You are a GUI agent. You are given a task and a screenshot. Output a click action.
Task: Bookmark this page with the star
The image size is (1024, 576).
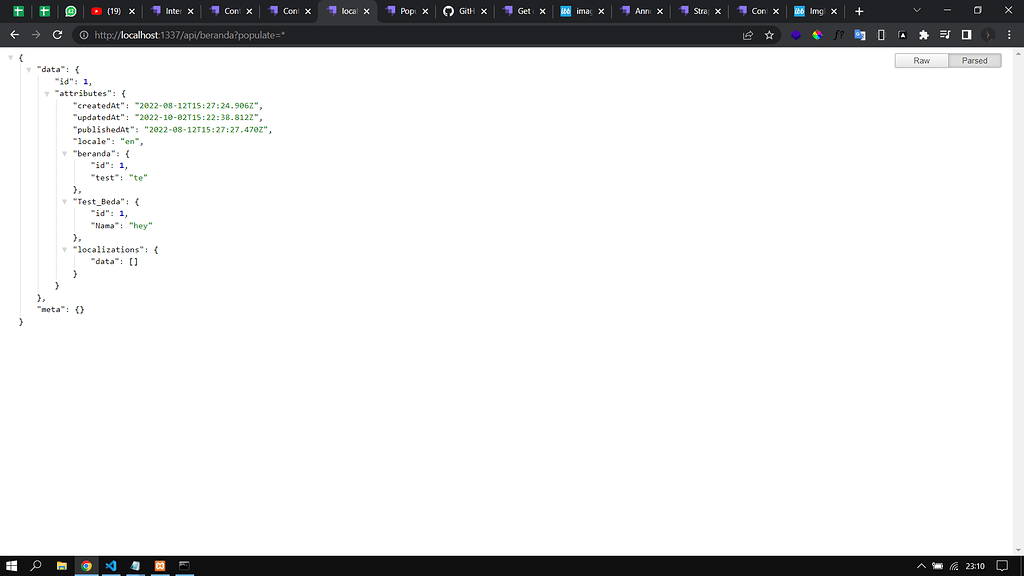[x=769, y=35]
